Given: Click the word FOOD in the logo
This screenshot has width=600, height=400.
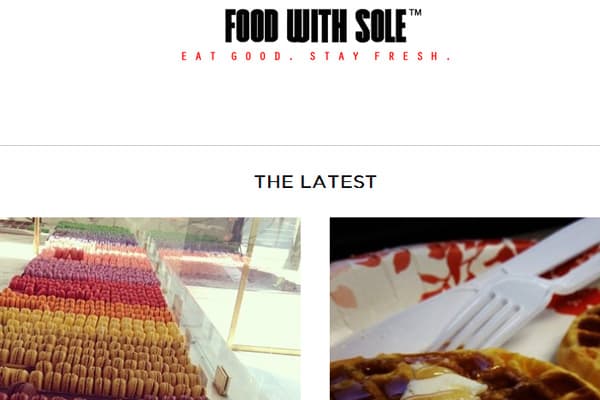Looking at the screenshot, I should pos(251,26).
